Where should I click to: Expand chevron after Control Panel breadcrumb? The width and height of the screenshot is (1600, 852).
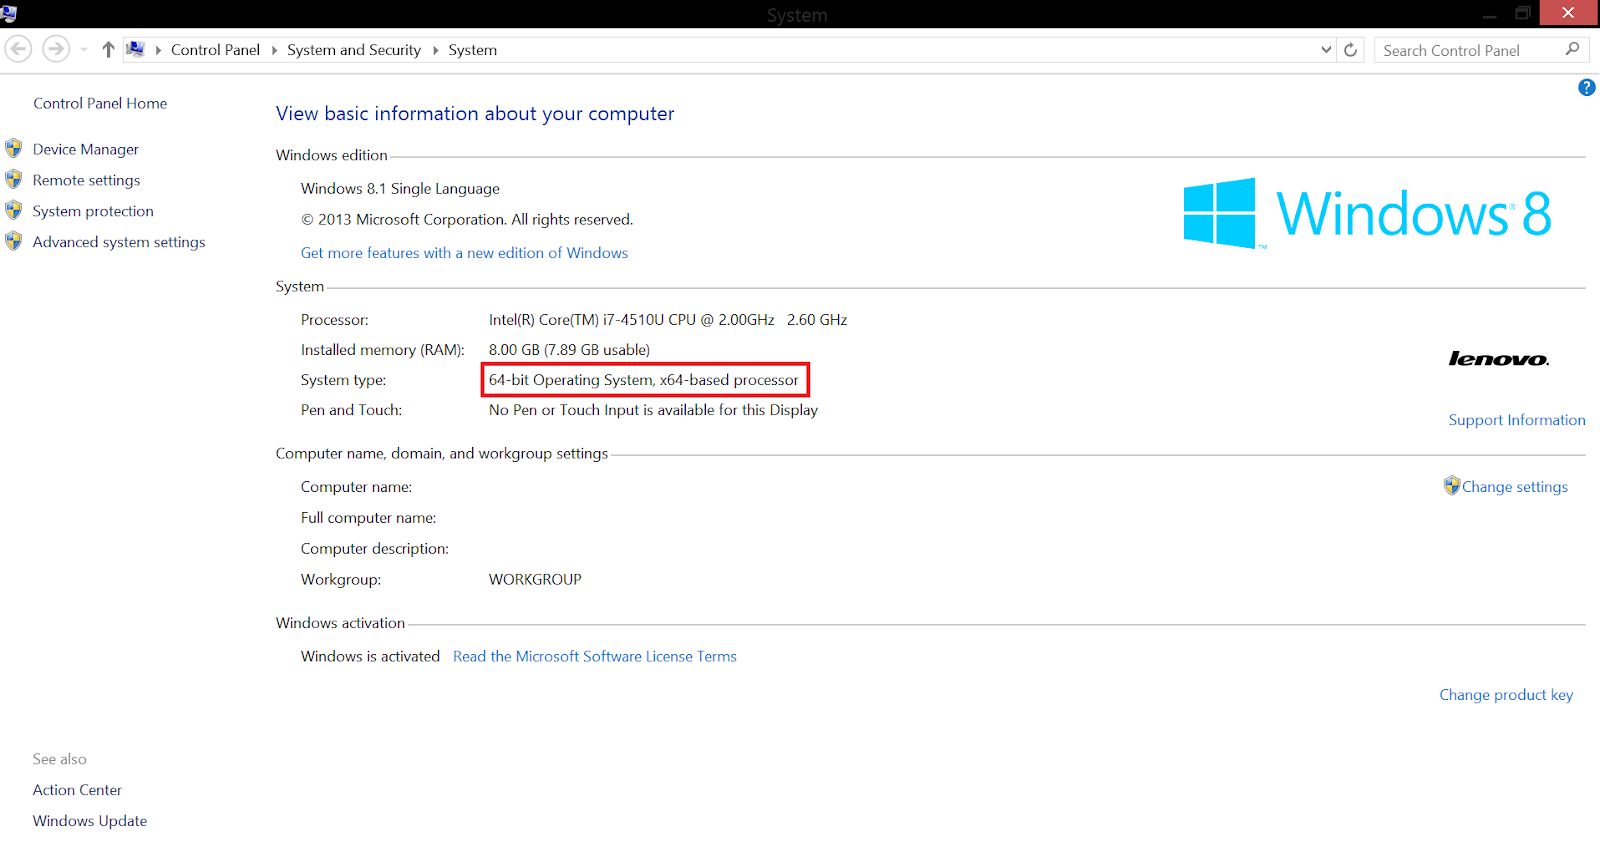(x=274, y=50)
